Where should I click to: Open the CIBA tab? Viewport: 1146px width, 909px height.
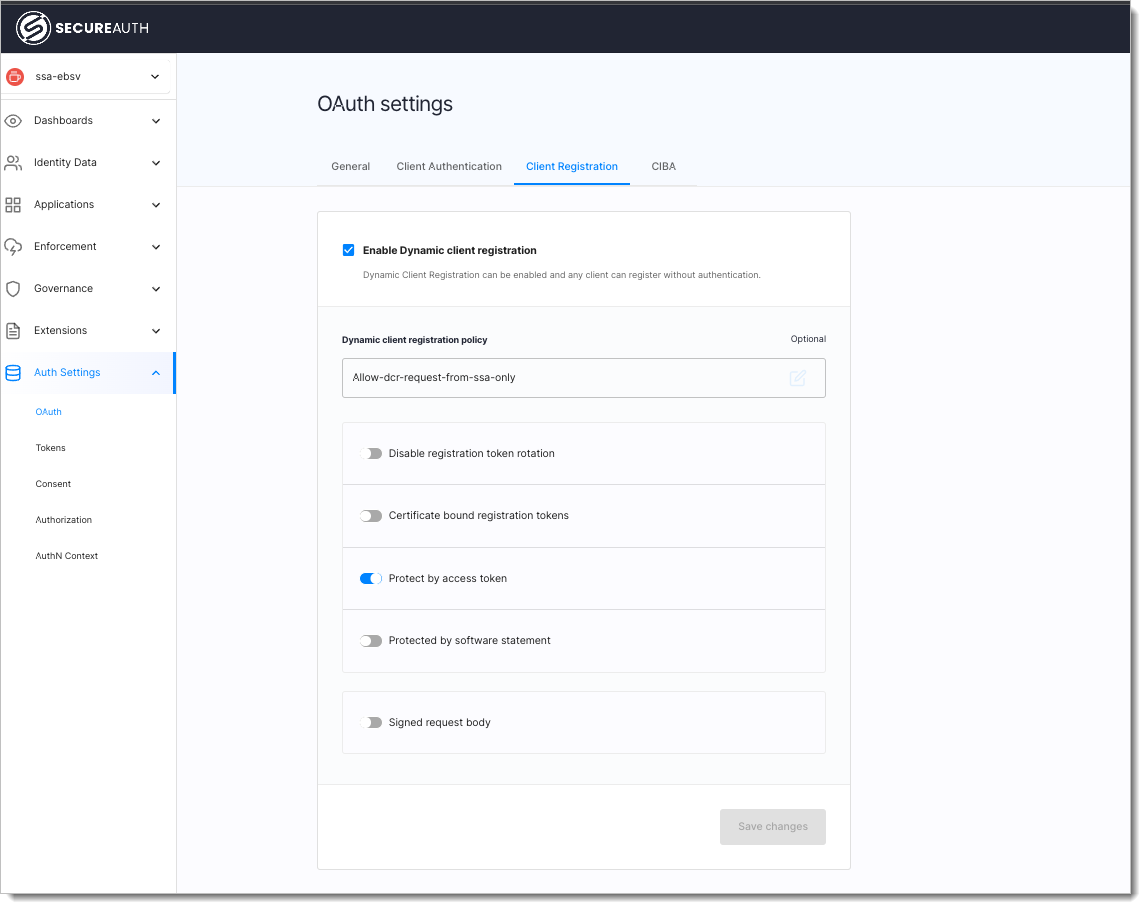(x=664, y=167)
